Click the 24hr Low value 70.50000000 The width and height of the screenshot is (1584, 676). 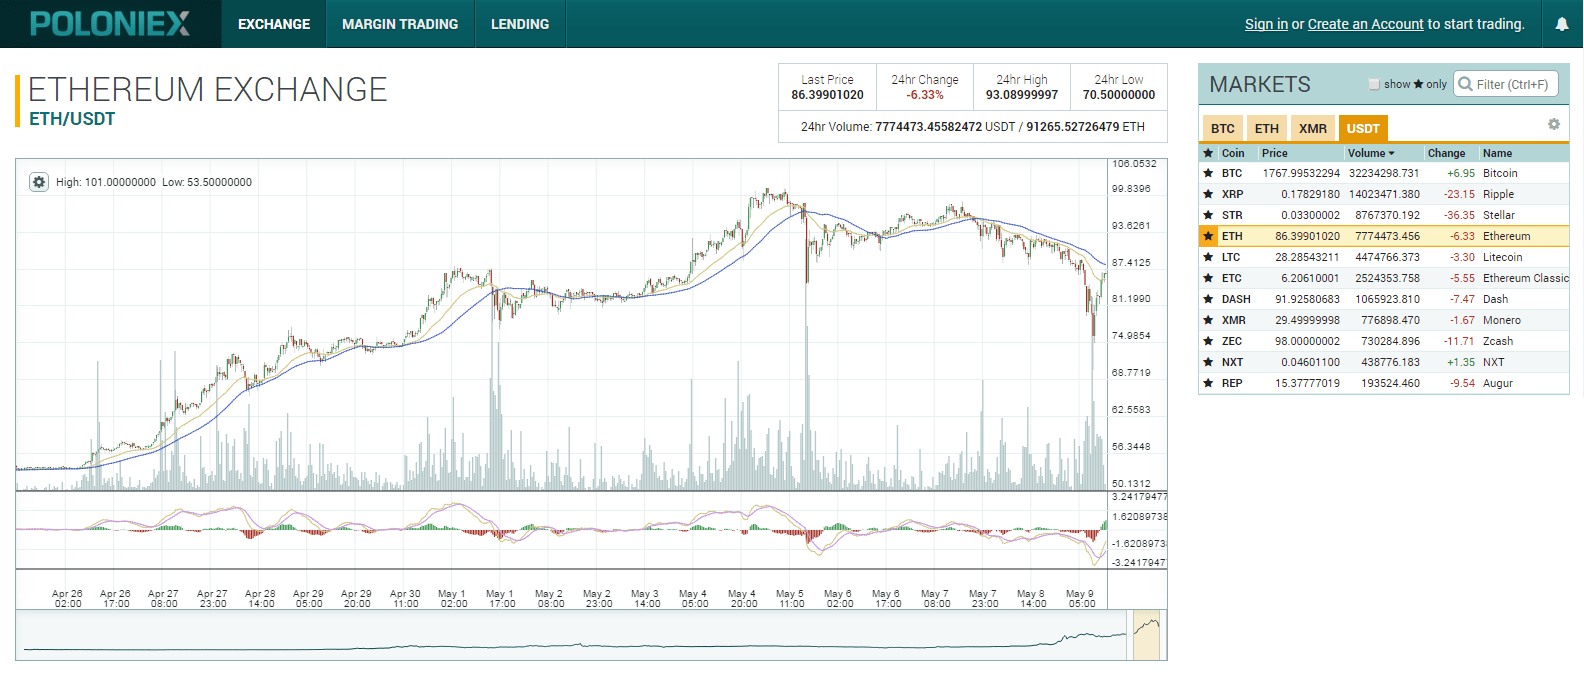coord(1119,95)
